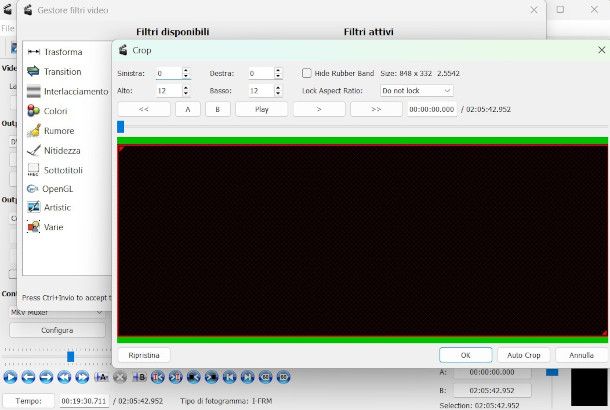Go to previous cut point icon
This screenshot has width=610, height=410.
[158, 377]
